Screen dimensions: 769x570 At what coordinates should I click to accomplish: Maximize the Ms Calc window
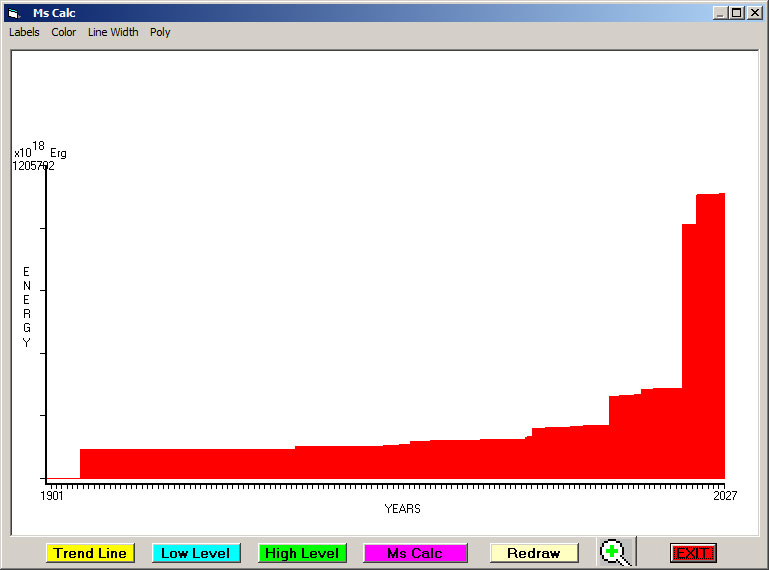(x=736, y=13)
